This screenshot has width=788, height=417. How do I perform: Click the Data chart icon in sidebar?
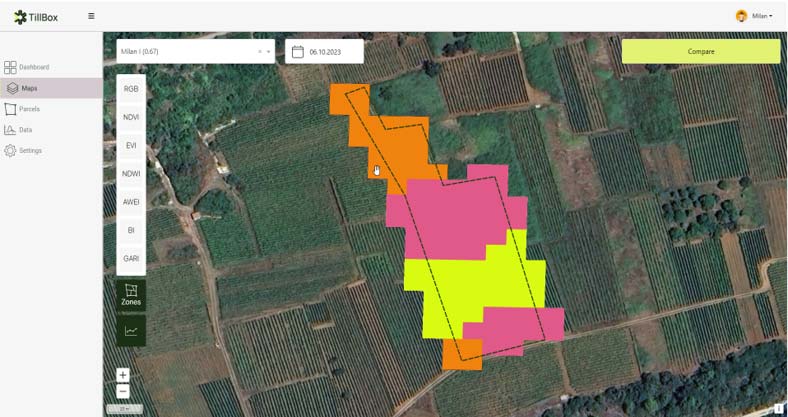click(x=10, y=130)
